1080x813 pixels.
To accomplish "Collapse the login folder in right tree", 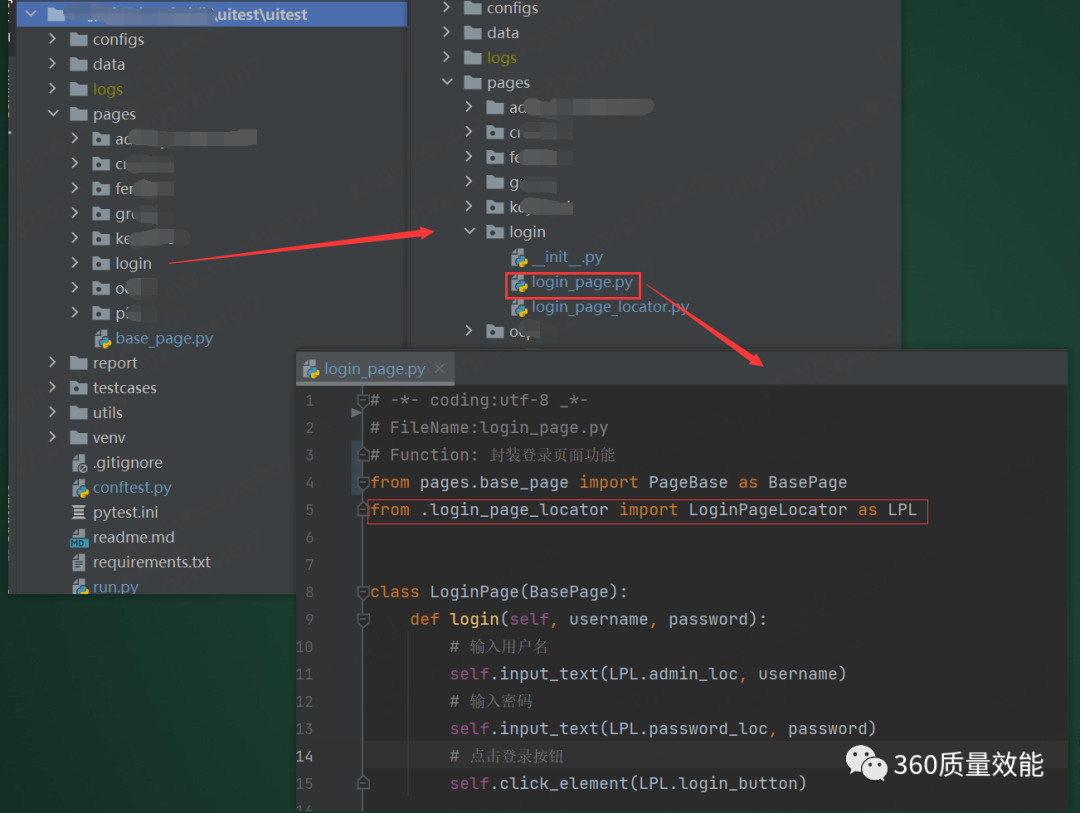I will pos(470,231).
